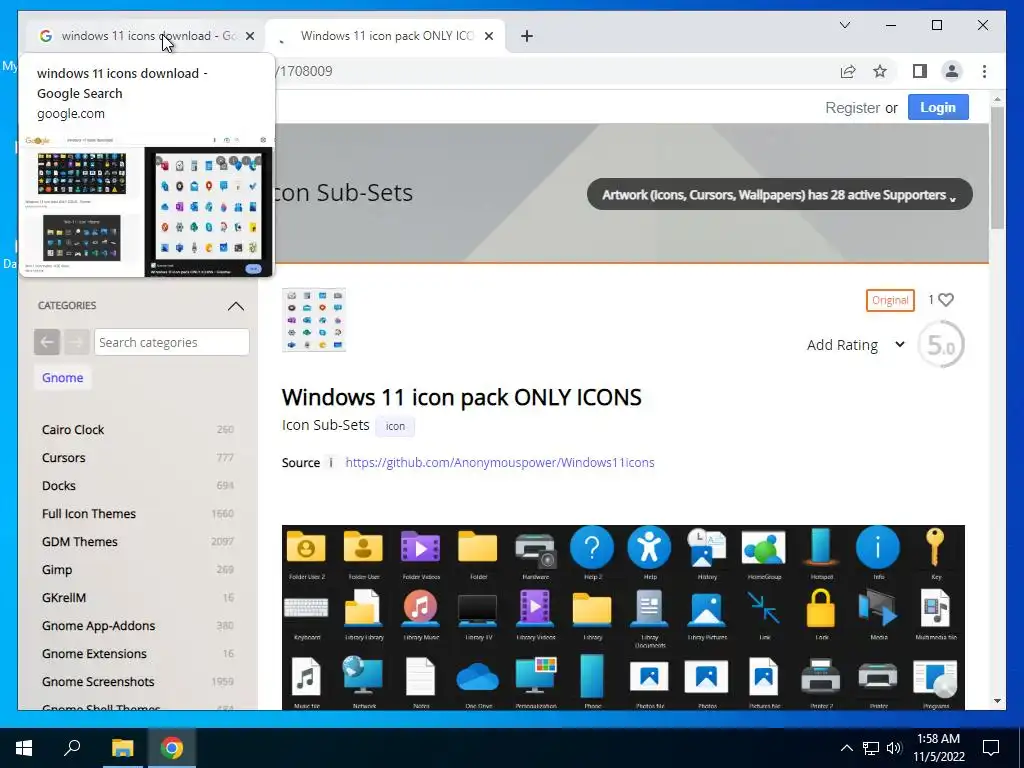Click the Network icon in the preview image

(363, 676)
